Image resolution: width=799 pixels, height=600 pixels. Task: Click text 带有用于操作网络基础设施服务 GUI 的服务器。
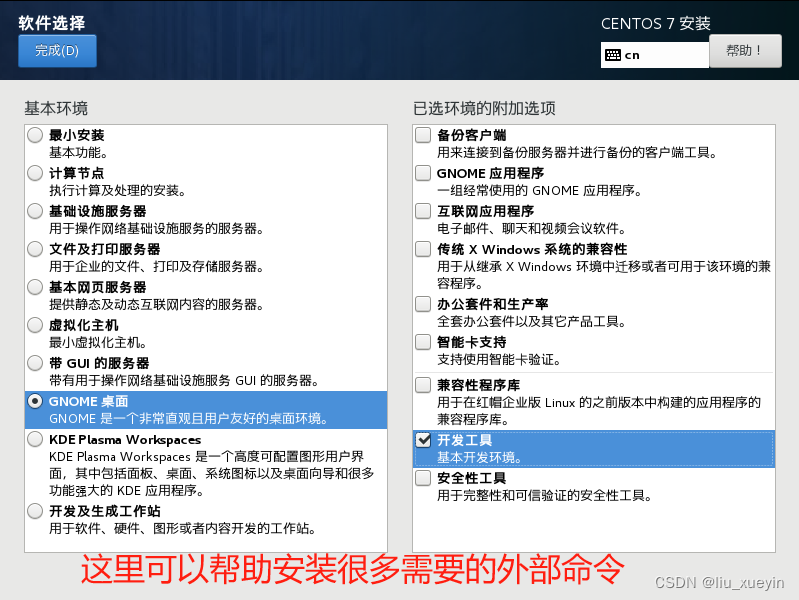click(x=184, y=381)
